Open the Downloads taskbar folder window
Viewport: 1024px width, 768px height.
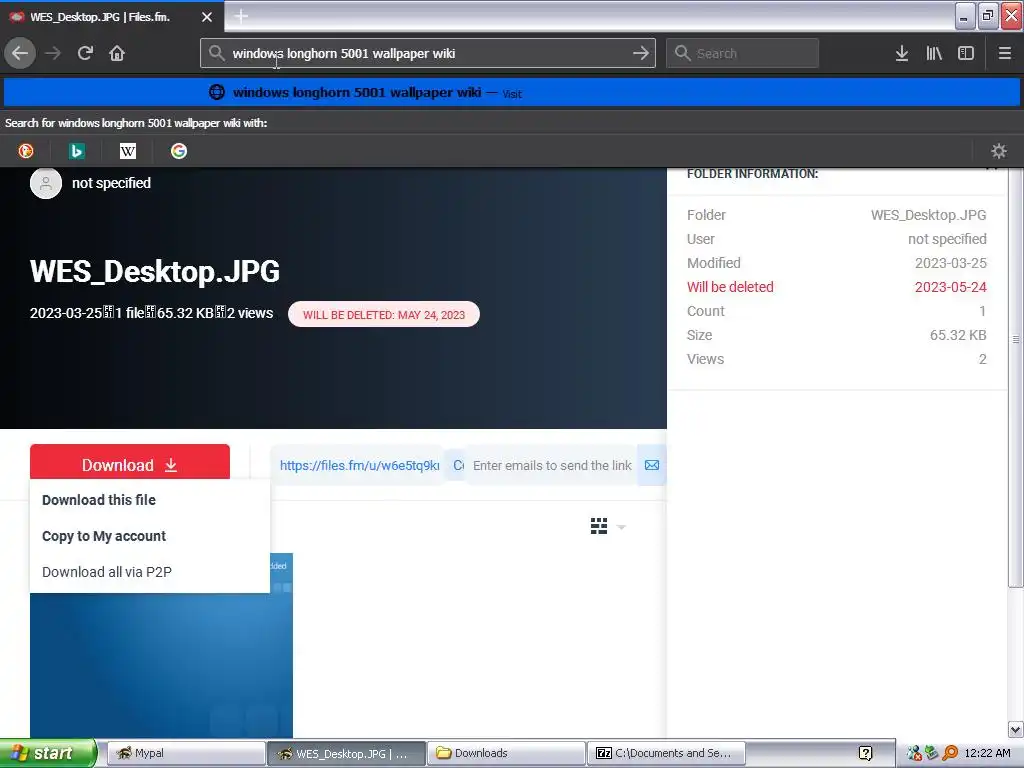tap(506, 753)
